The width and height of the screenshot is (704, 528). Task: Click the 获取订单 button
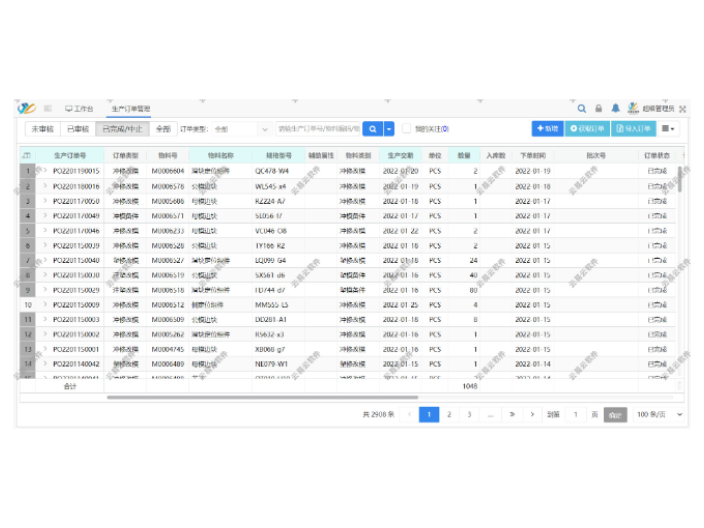click(x=587, y=129)
